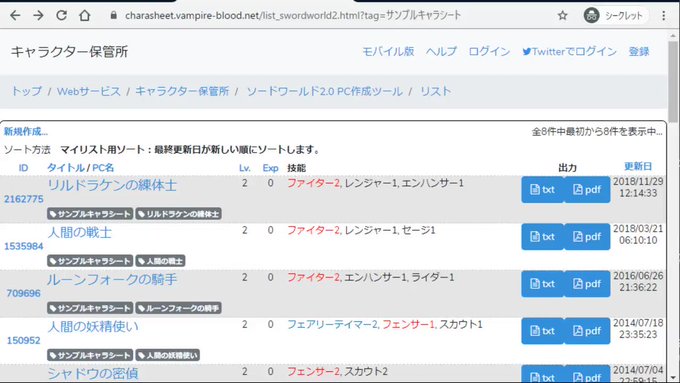Click ID 2162775 link
This screenshot has width=680, height=383.
[x=23, y=199]
